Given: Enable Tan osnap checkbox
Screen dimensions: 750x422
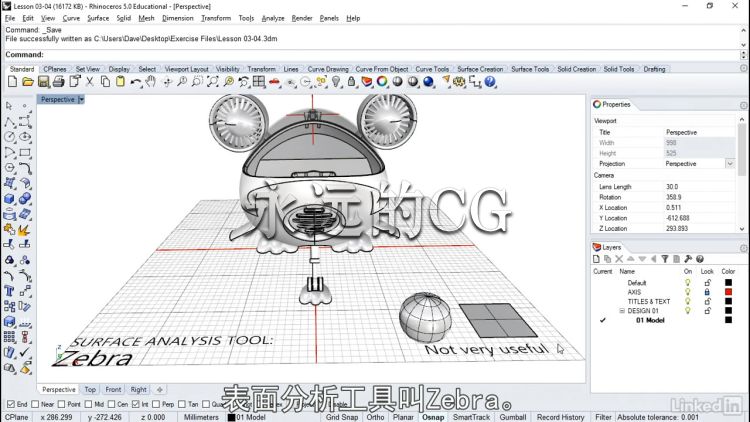Looking at the screenshot, I should [182, 404].
